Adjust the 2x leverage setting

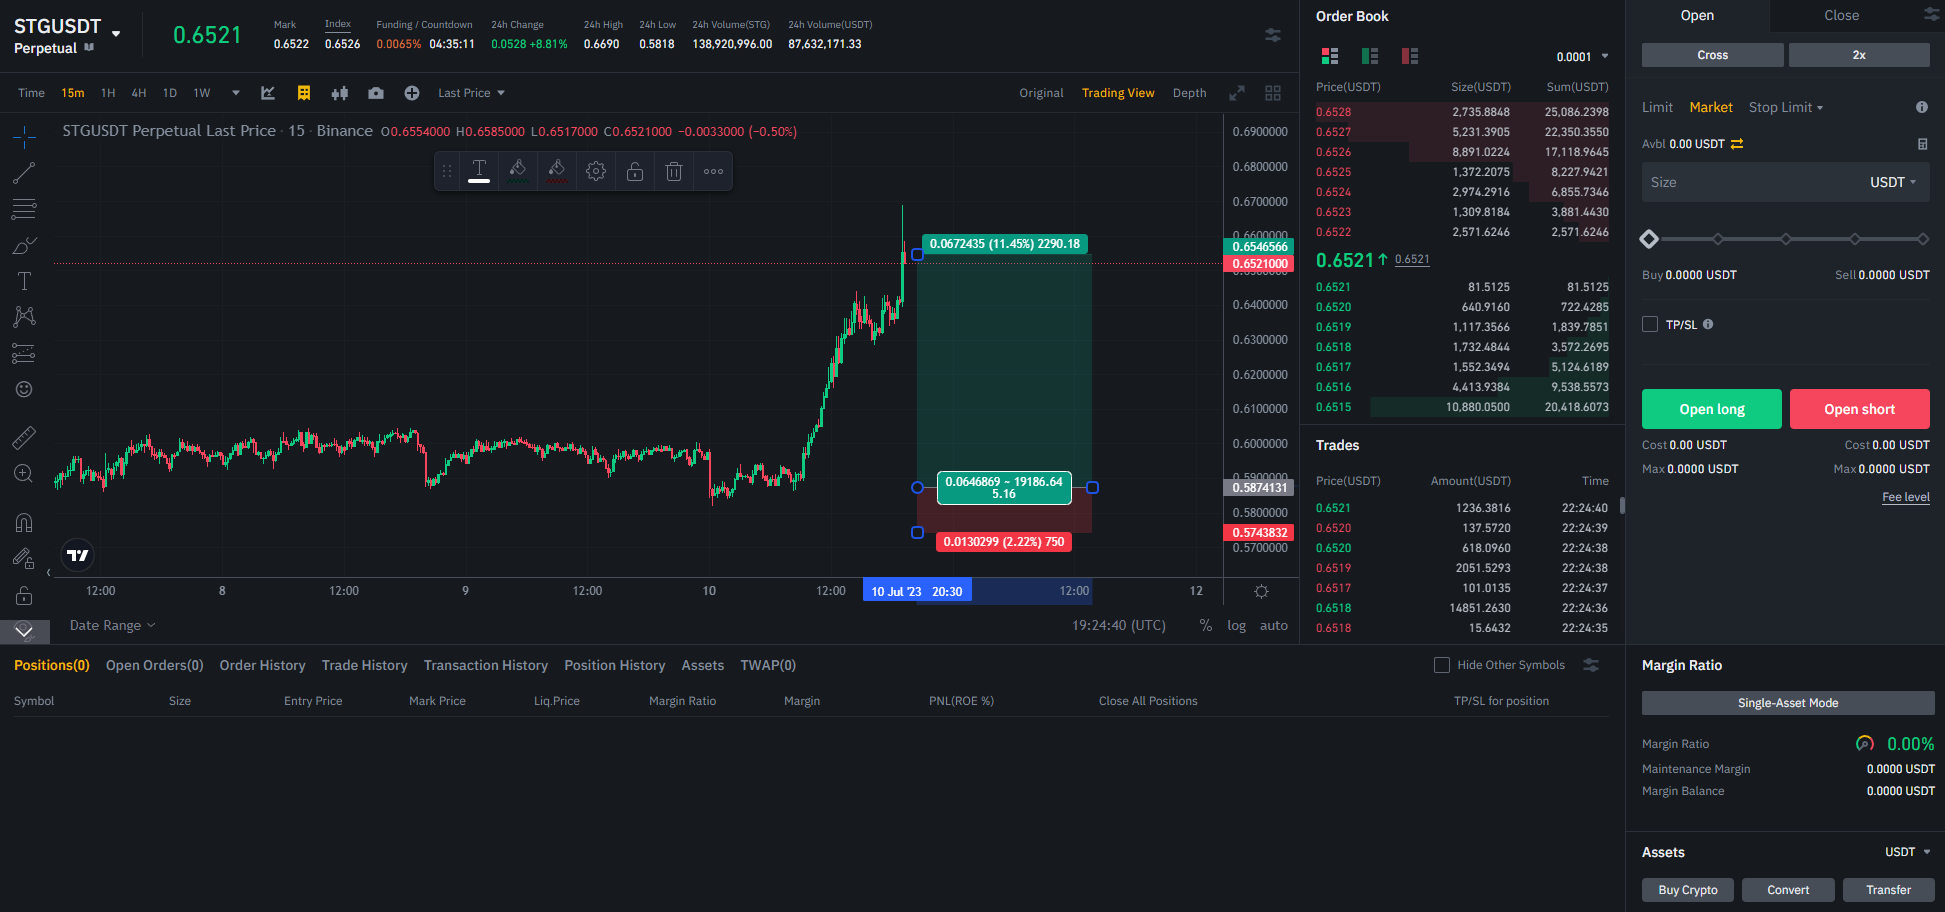pos(1859,55)
